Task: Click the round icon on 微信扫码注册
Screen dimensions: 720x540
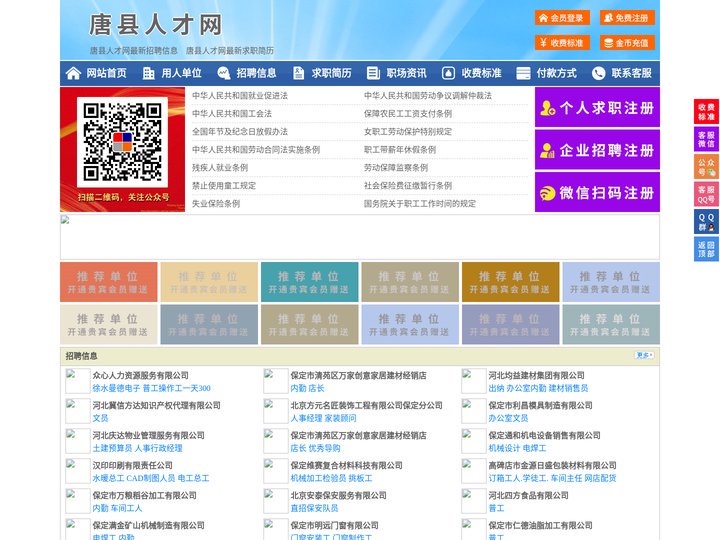Action: (x=547, y=193)
